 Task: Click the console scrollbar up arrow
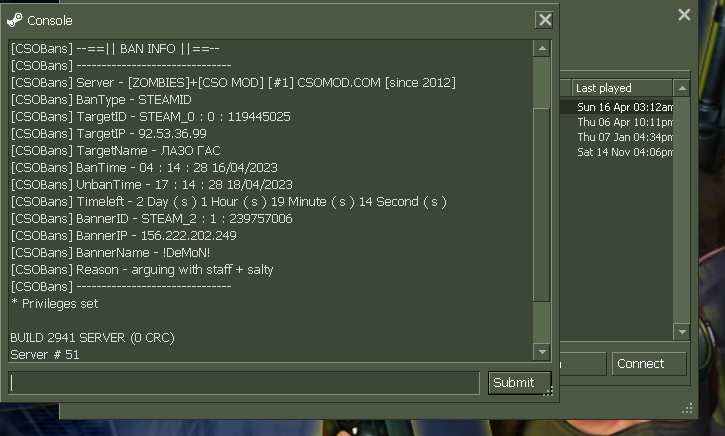pyautogui.click(x=542, y=48)
